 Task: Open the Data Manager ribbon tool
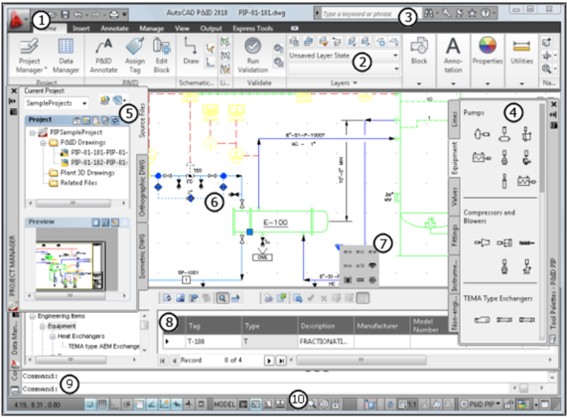tap(66, 56)
